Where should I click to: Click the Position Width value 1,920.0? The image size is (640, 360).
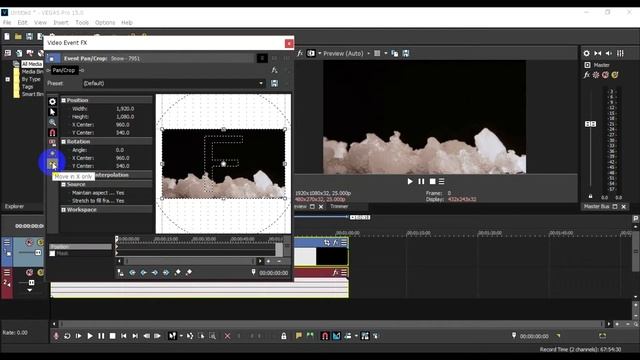click(x=125, y=109)
